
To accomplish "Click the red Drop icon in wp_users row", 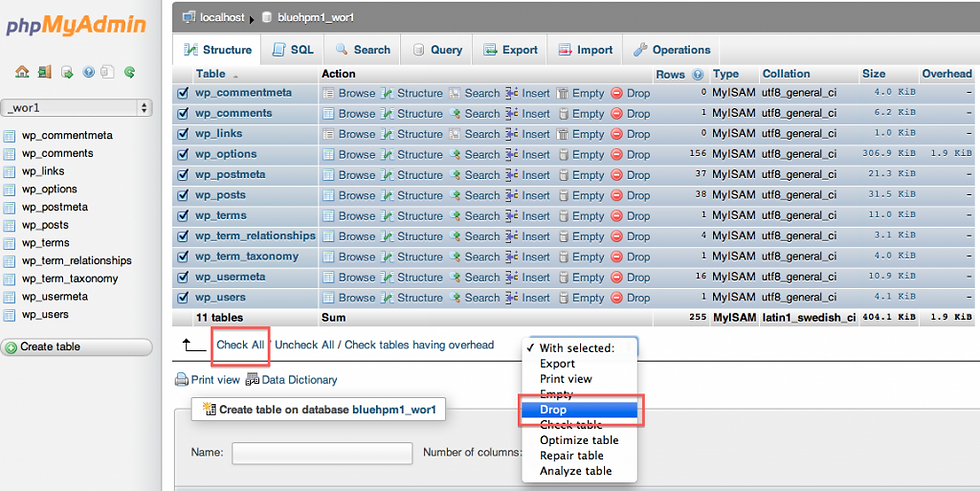I will [616, 298].
